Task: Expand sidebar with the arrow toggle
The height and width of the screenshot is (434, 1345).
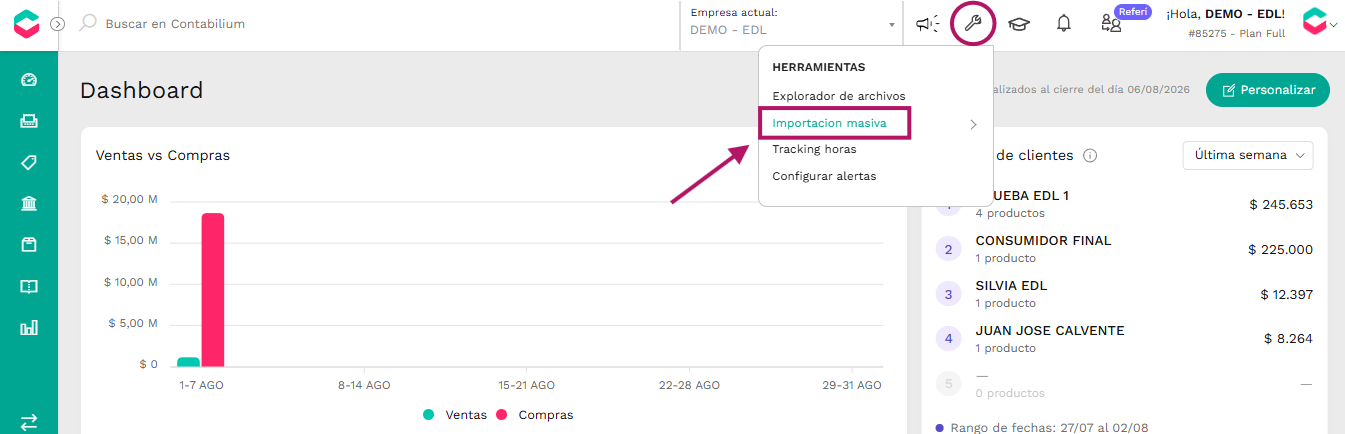Action: pyautogui.click(x=58, y=24)
